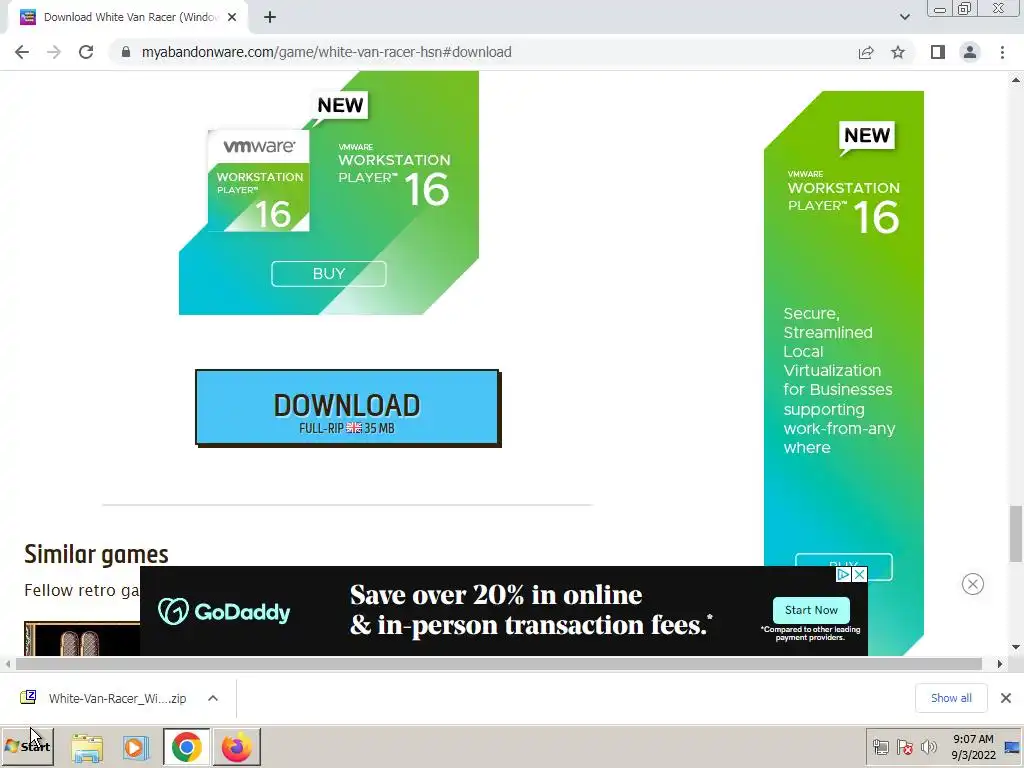Close the downloads bar
The width and height of the screenshot is (1024, 768).
click(x=1006, y=698)
